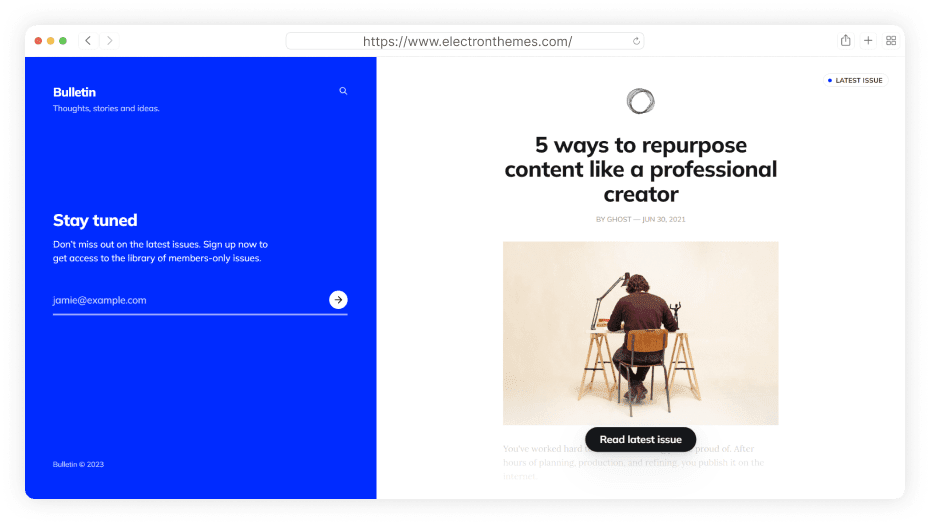Click the address bar URL
This screenshot has width=930, height=524.
[x=467, y=41]
